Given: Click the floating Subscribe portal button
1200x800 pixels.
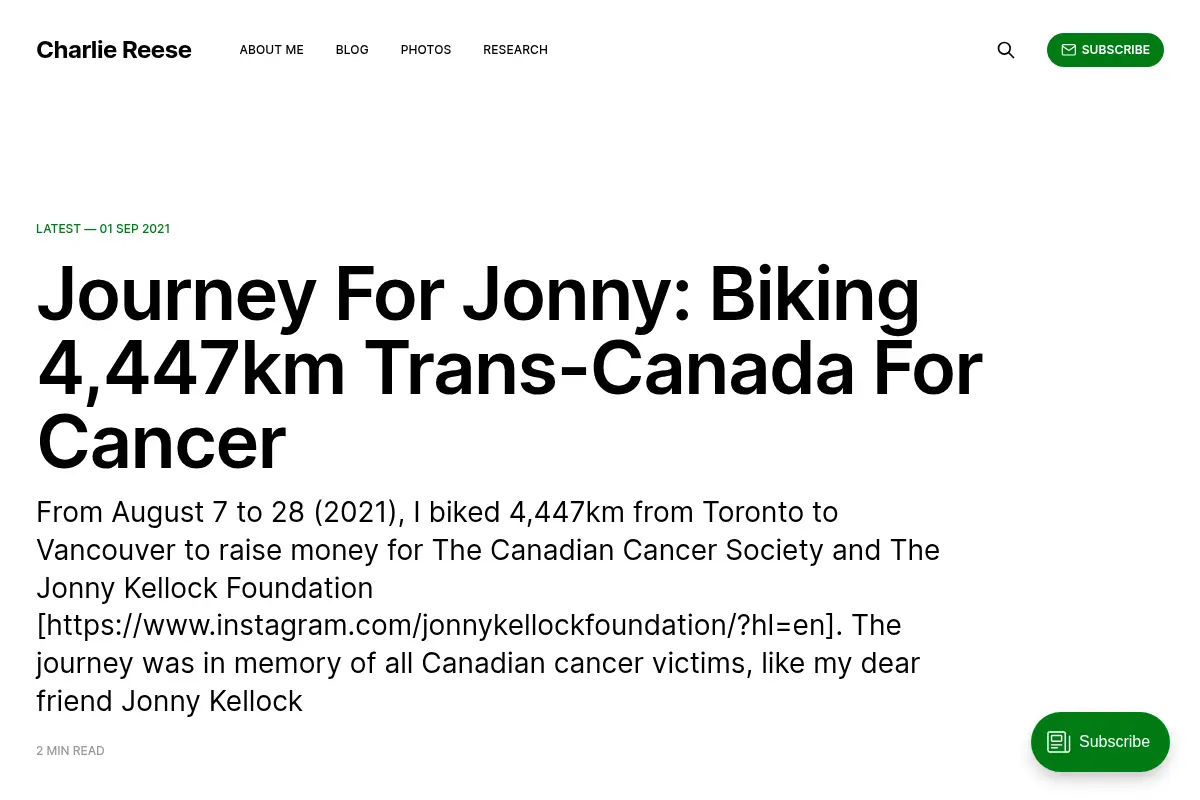Looking at the screenshot, I should point(1100,742).
